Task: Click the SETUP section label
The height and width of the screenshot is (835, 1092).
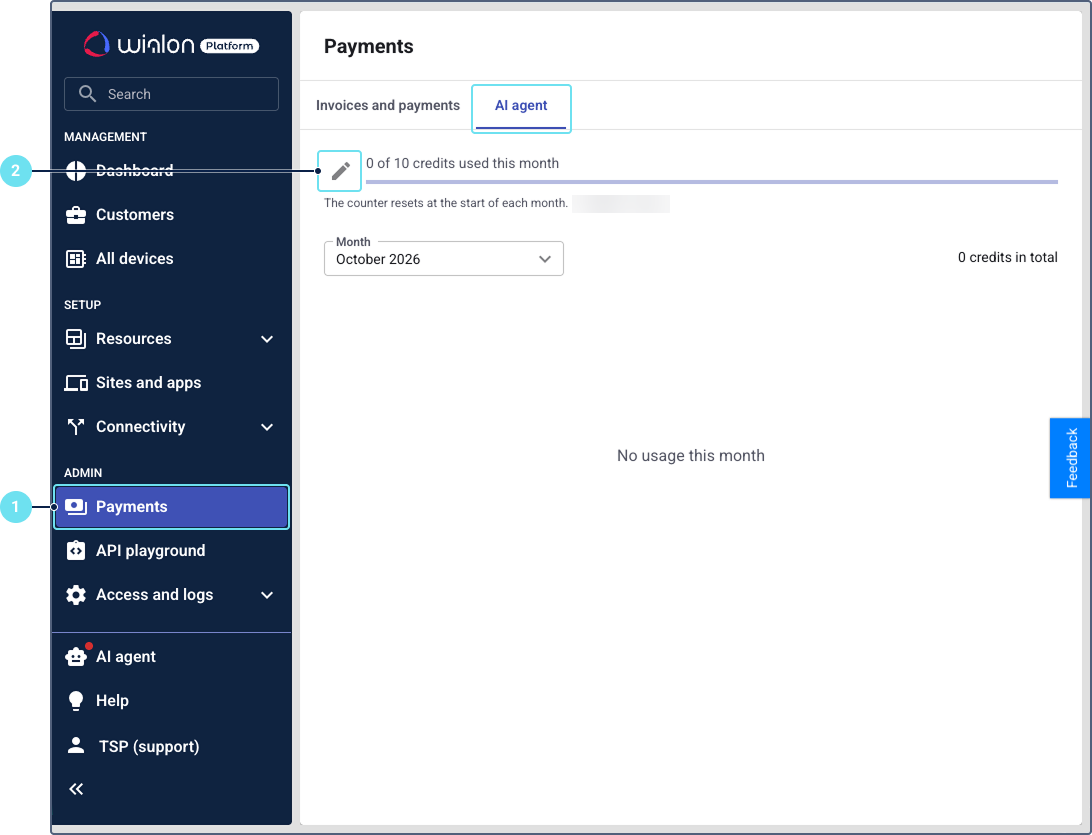Action: coord(82,304)
